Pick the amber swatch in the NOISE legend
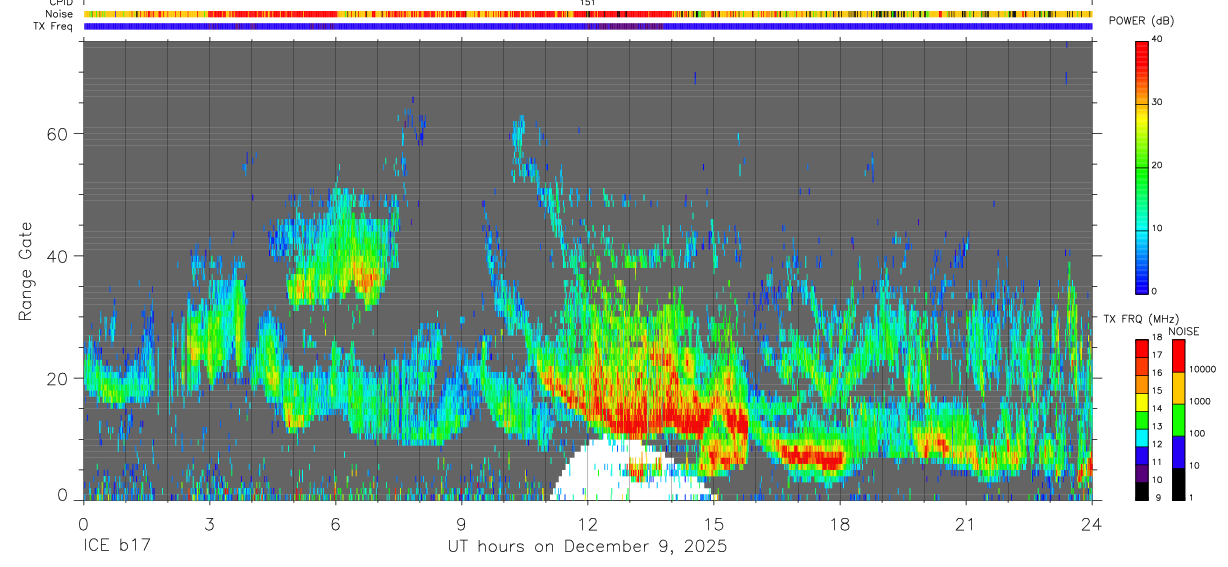The width and height of the screenshot is (1228, 567). point(1179,388)
